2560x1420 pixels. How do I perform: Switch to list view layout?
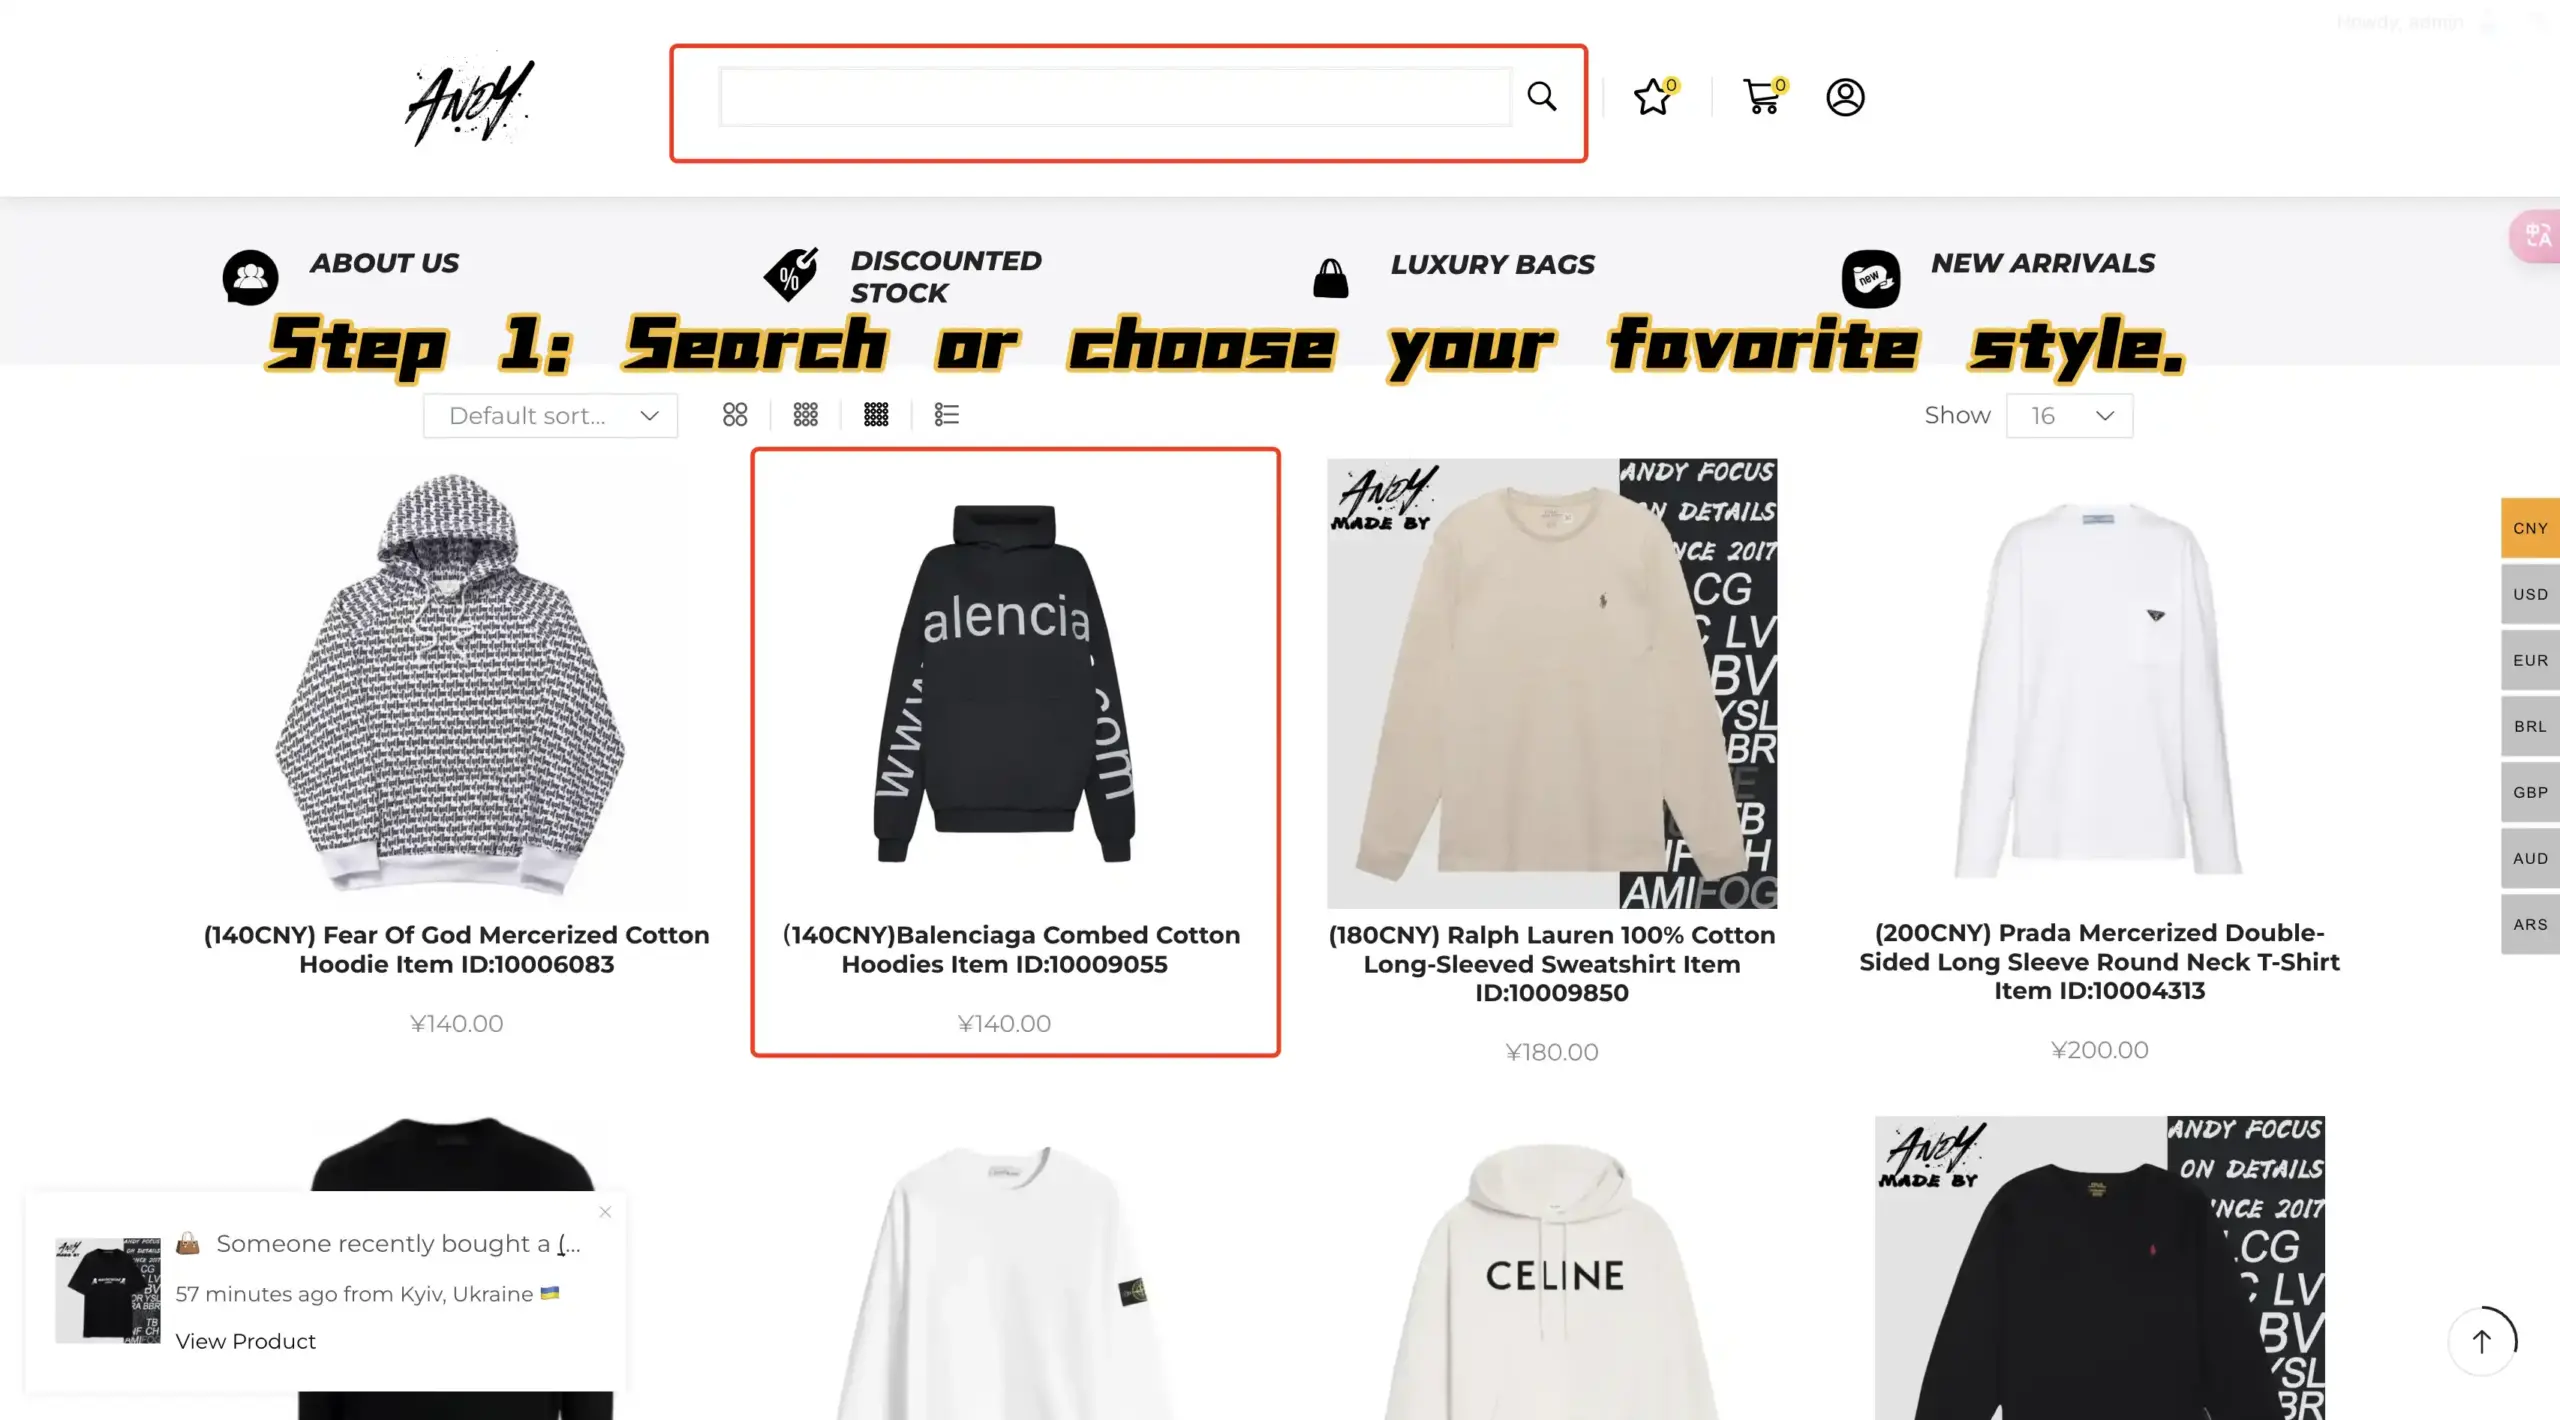point(947,415)
